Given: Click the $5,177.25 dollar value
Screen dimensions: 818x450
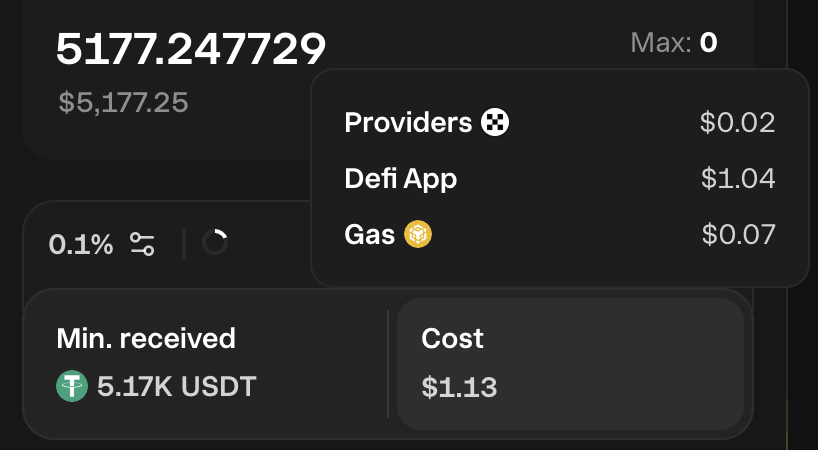Looking at the screenshot, I should [122, 101].
